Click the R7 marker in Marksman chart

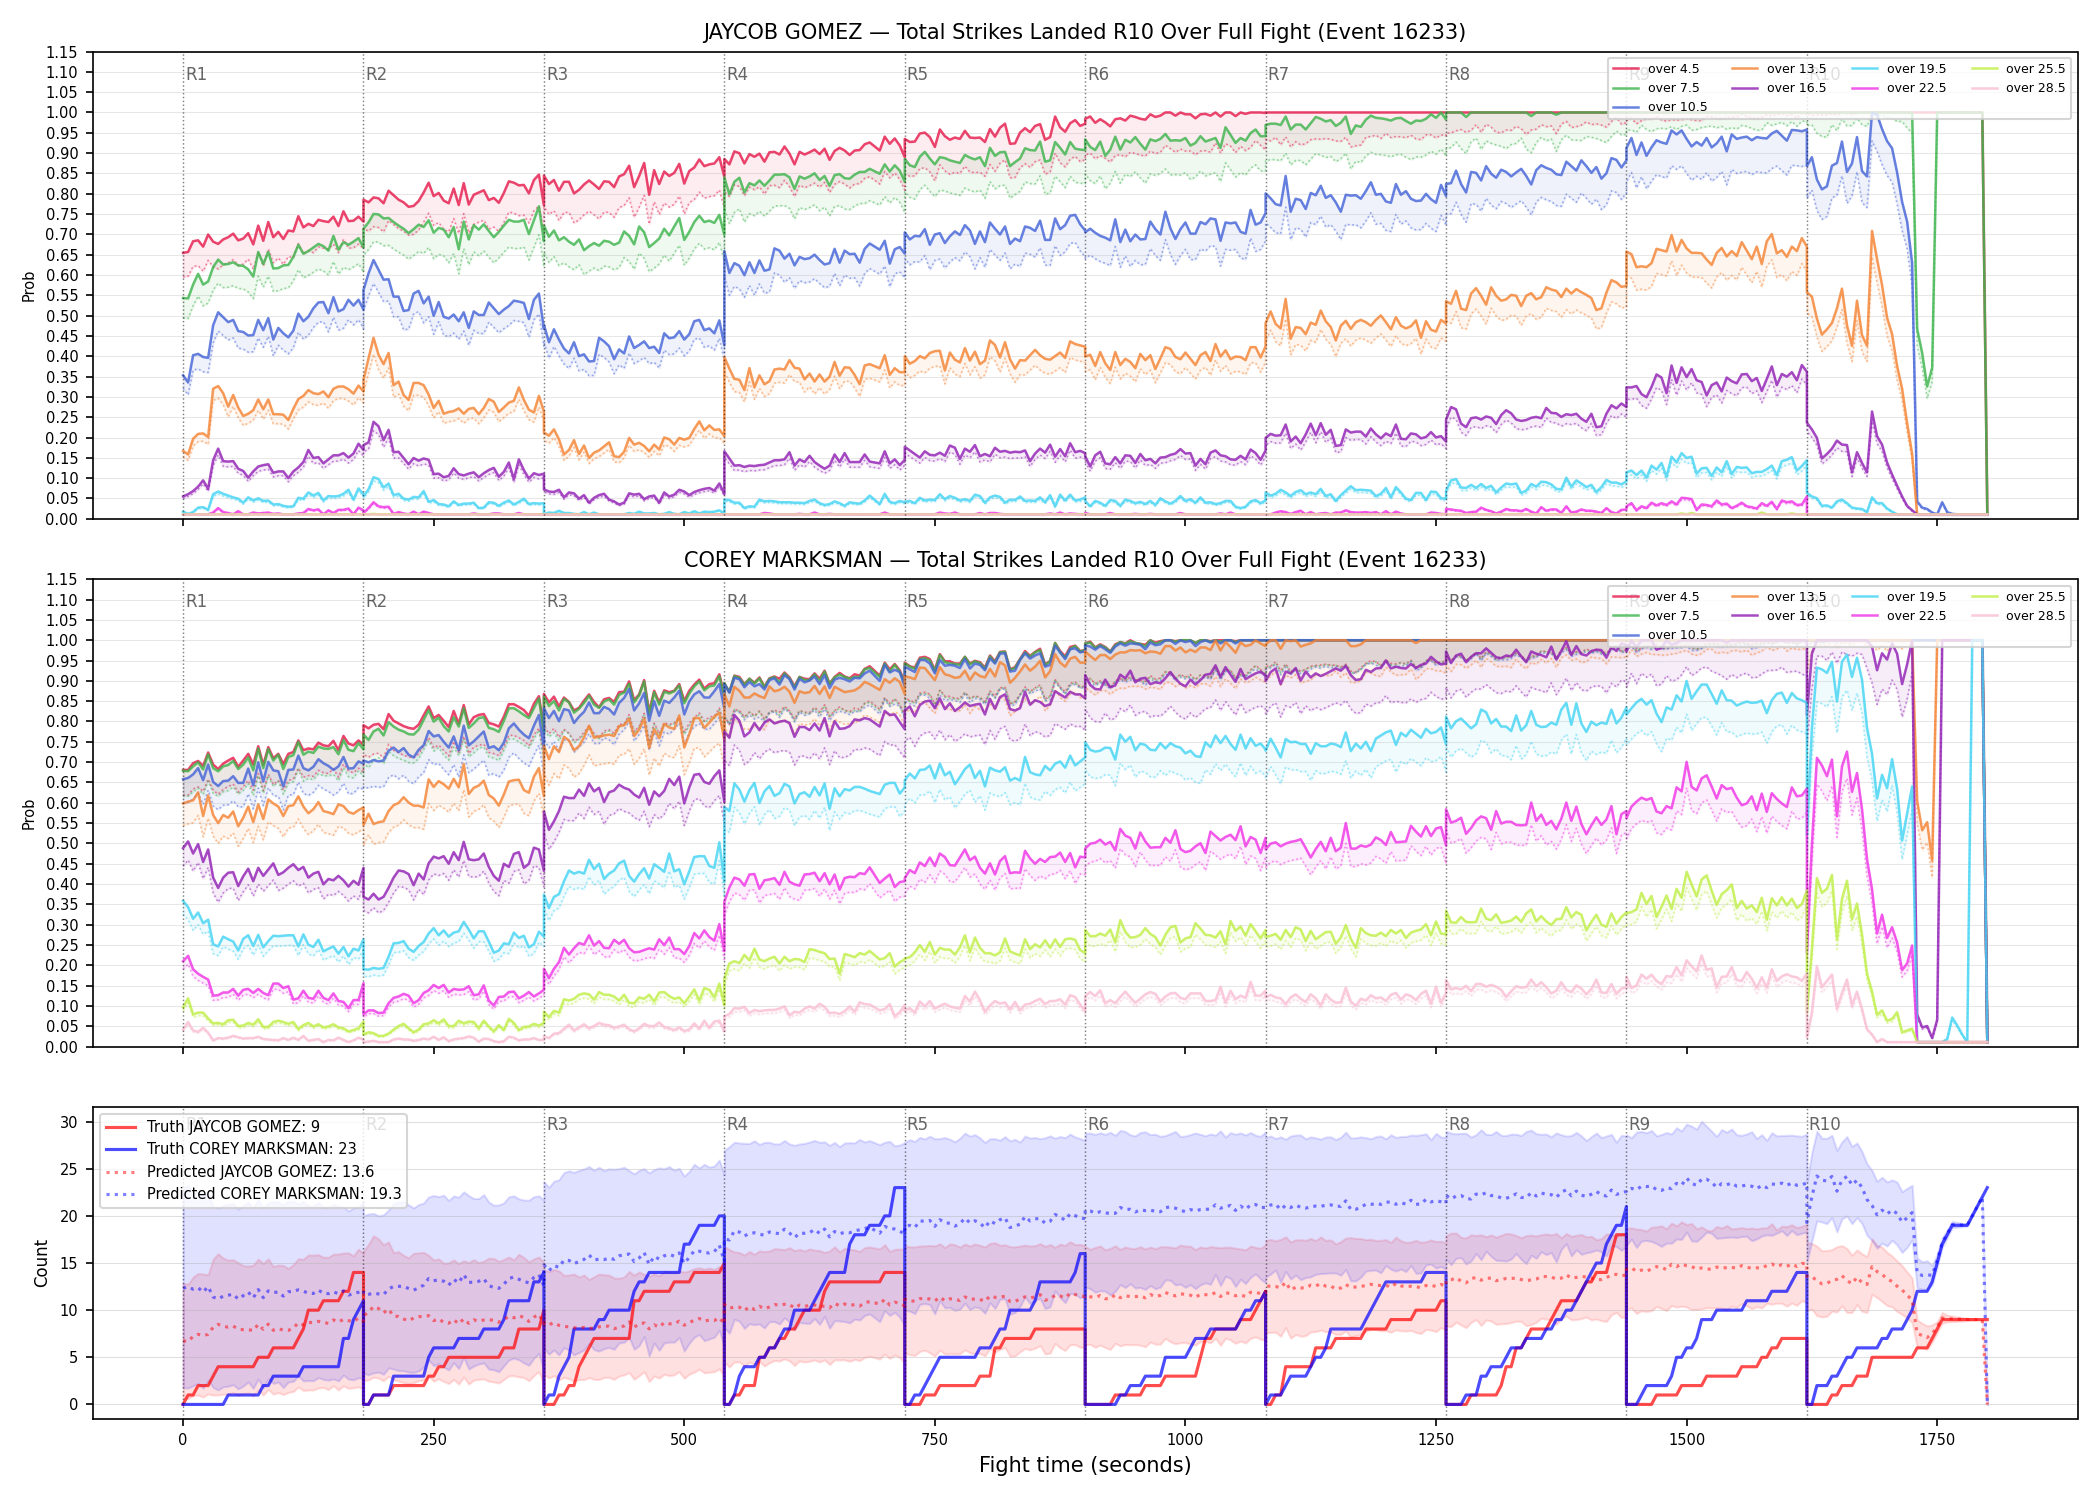(x=1278, y=601)
